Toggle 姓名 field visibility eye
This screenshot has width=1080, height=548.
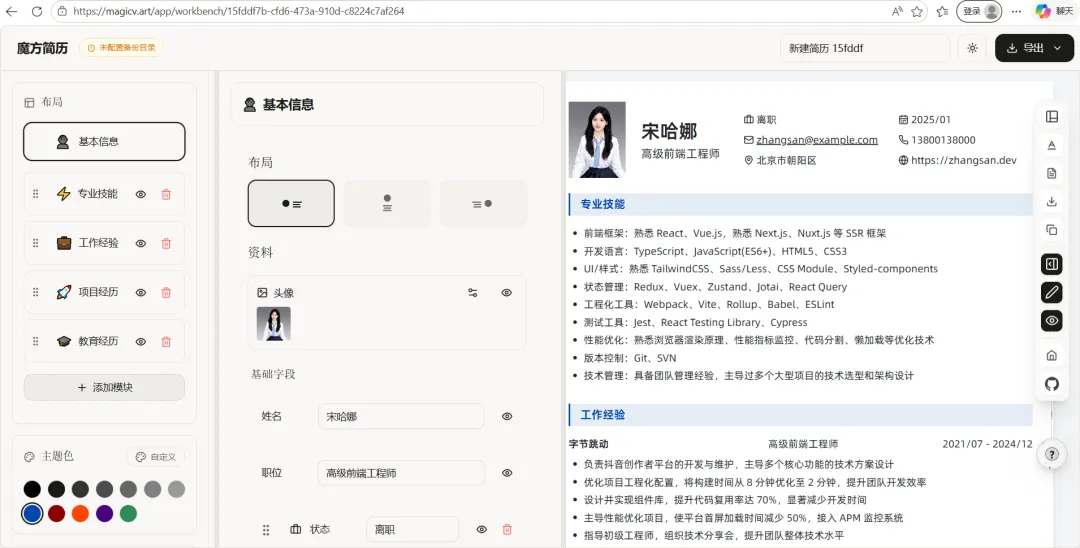(507, 417)
